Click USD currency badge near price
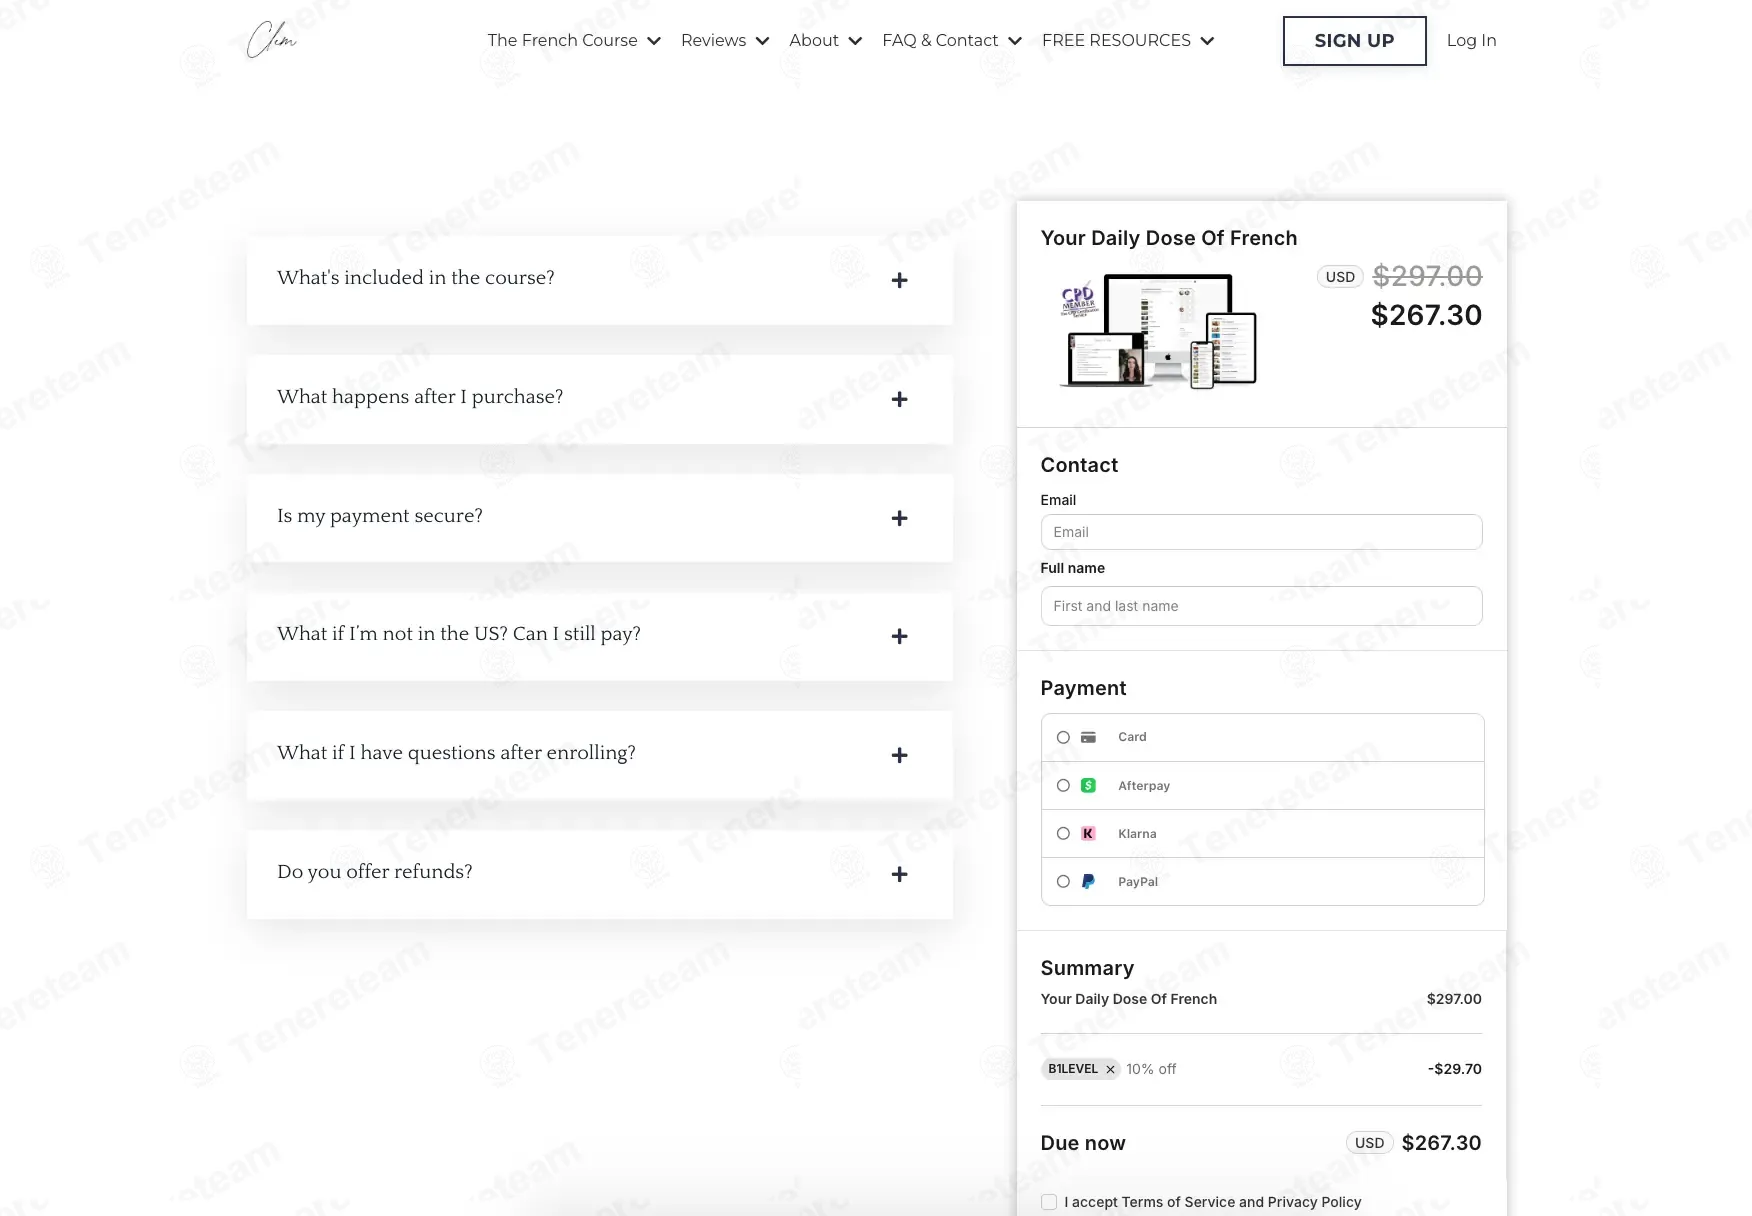Screen dimensions: 1752x1216 click(x=1340, y=277)
